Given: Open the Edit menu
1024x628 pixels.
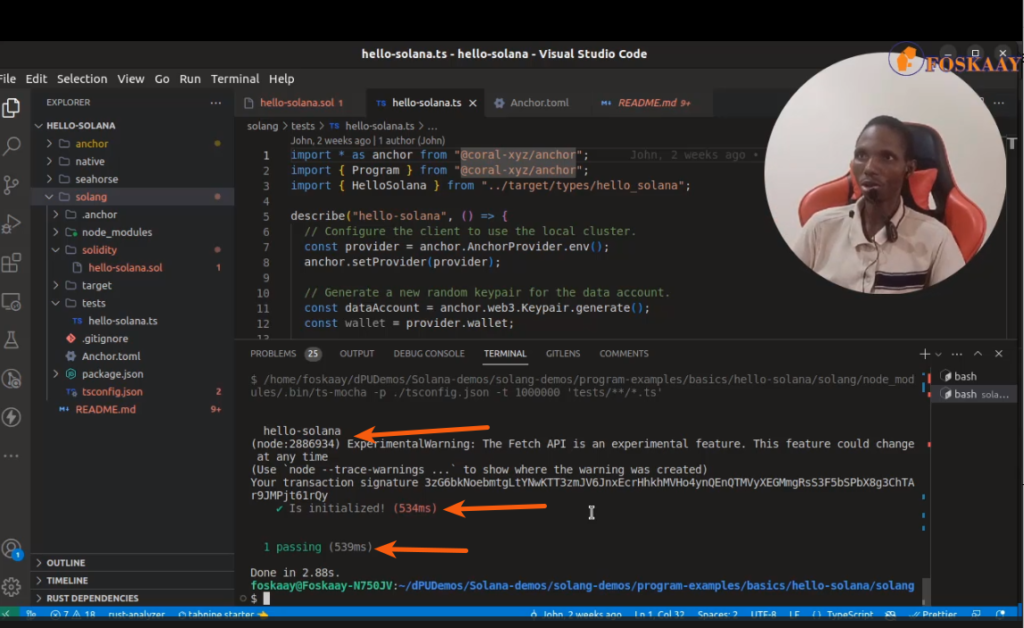Looking at the screenshot, I should tap(36, 79).
